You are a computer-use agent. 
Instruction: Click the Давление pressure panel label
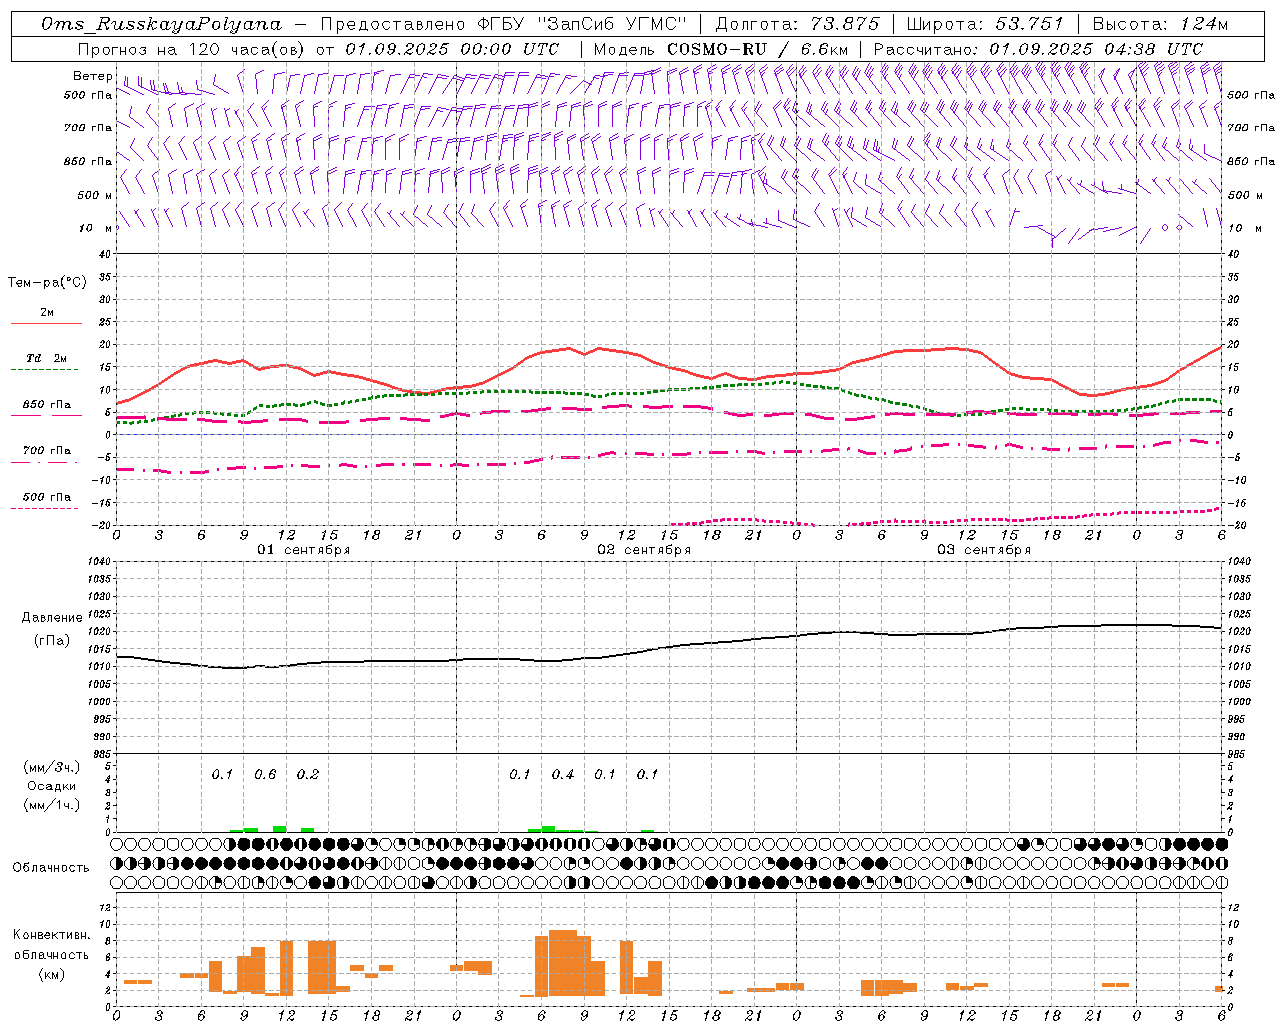coord(52,618)
